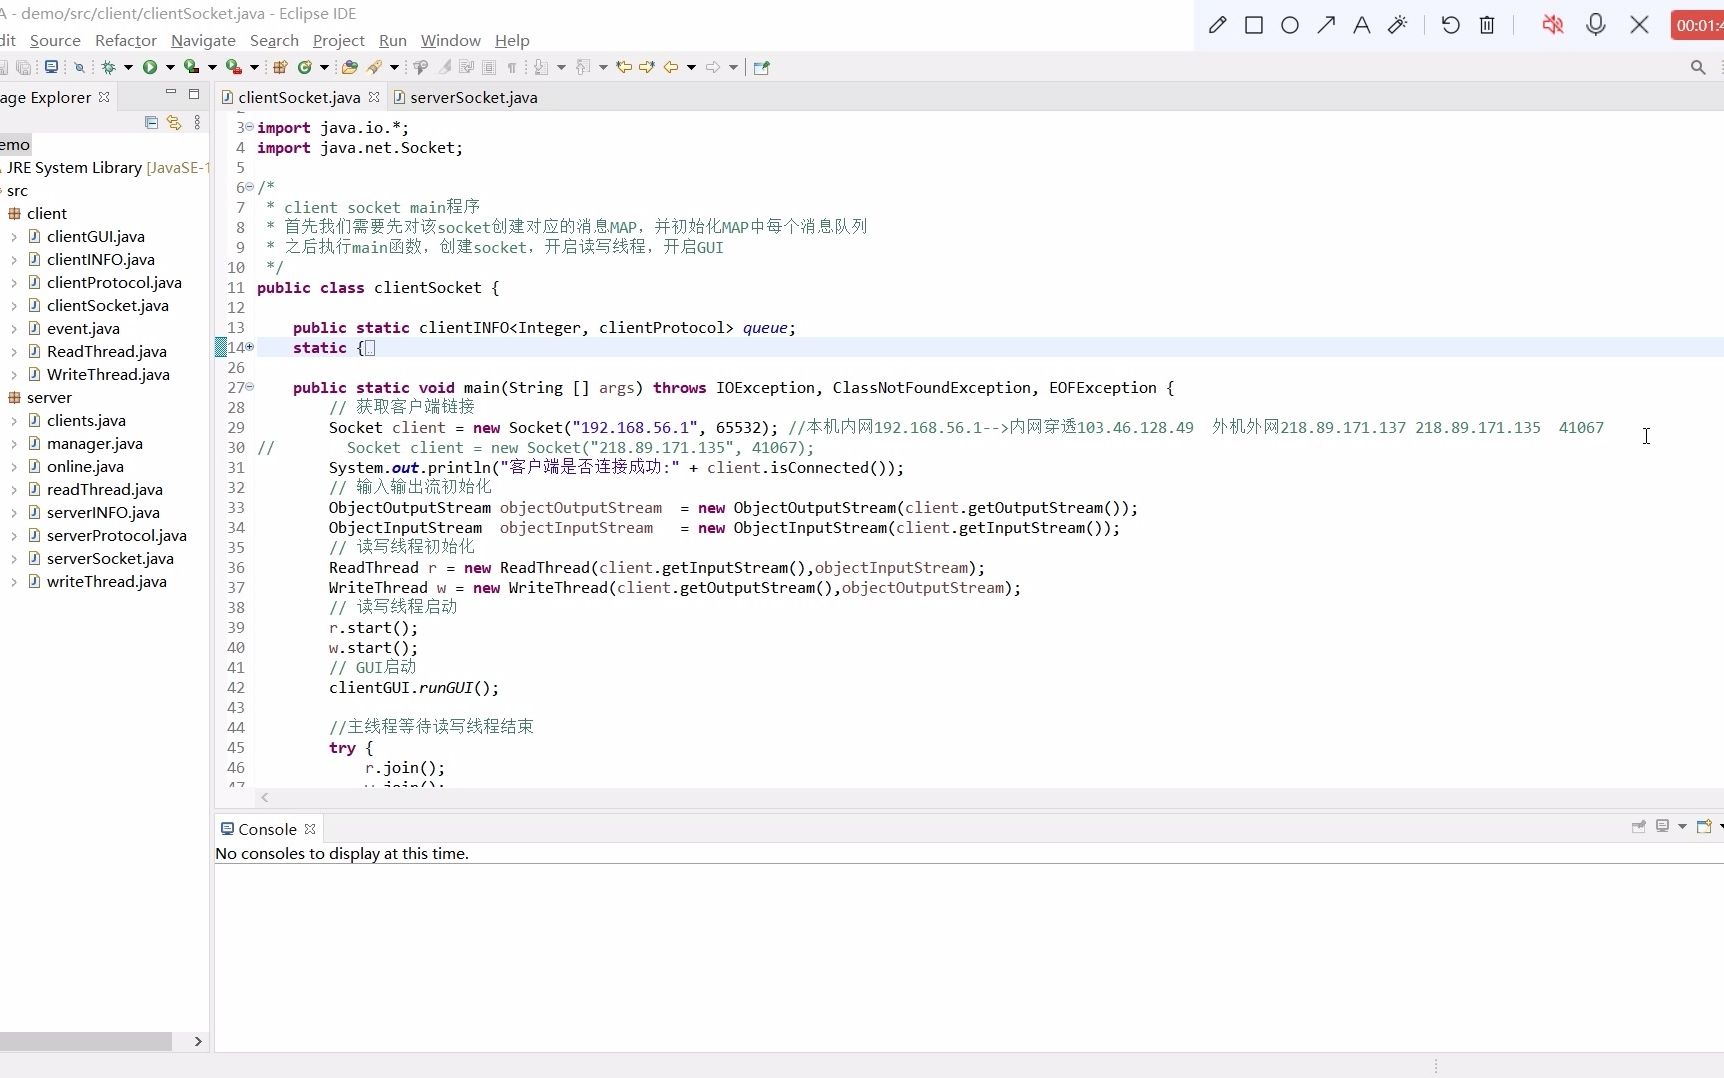Expand serverSocket.java node in tree
This screenshot has width=1724, height=1078.
pos(13,559)
